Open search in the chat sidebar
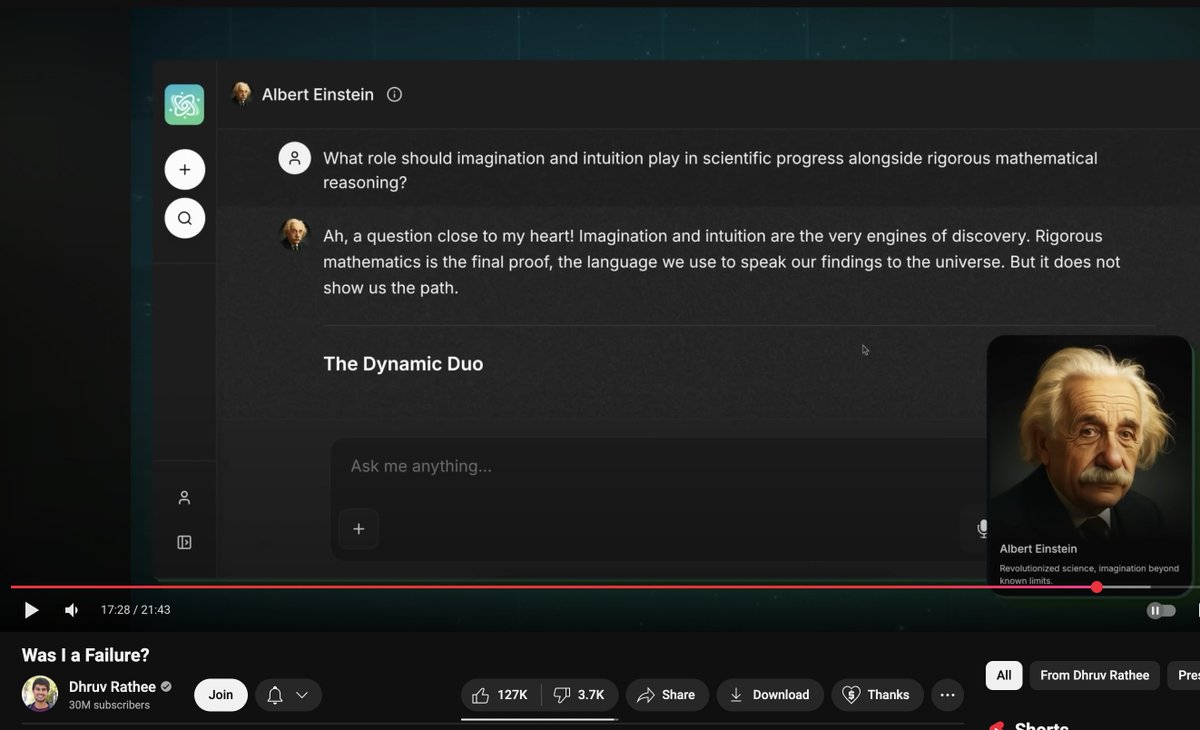1200x730 pixels. click(184, 217)
